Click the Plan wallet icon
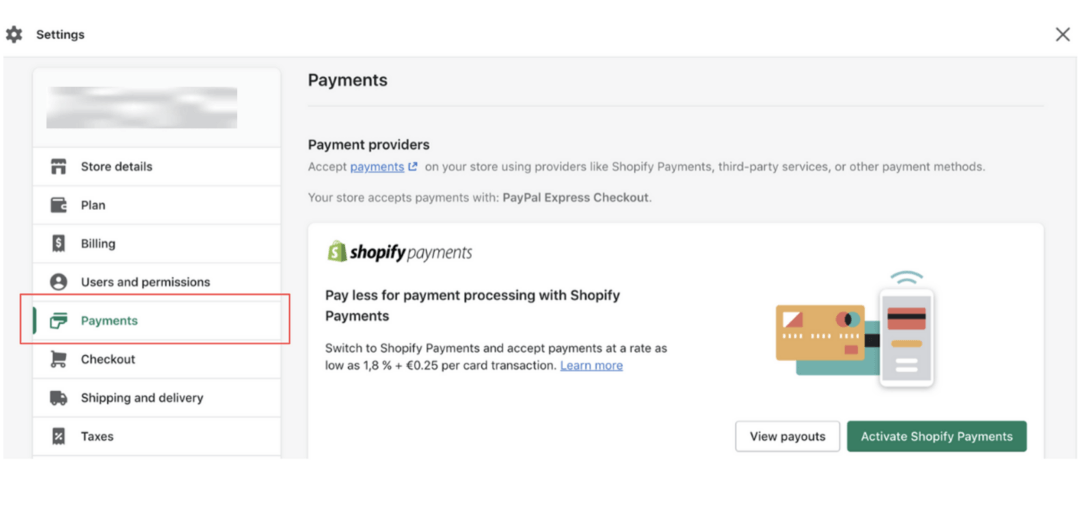 [59, 205]
